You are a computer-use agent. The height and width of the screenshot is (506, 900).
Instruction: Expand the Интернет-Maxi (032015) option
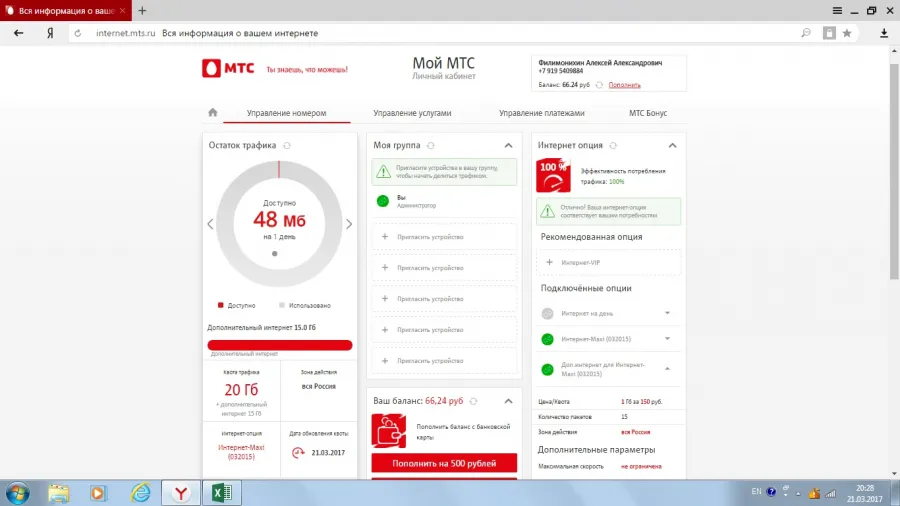[668, 339]
